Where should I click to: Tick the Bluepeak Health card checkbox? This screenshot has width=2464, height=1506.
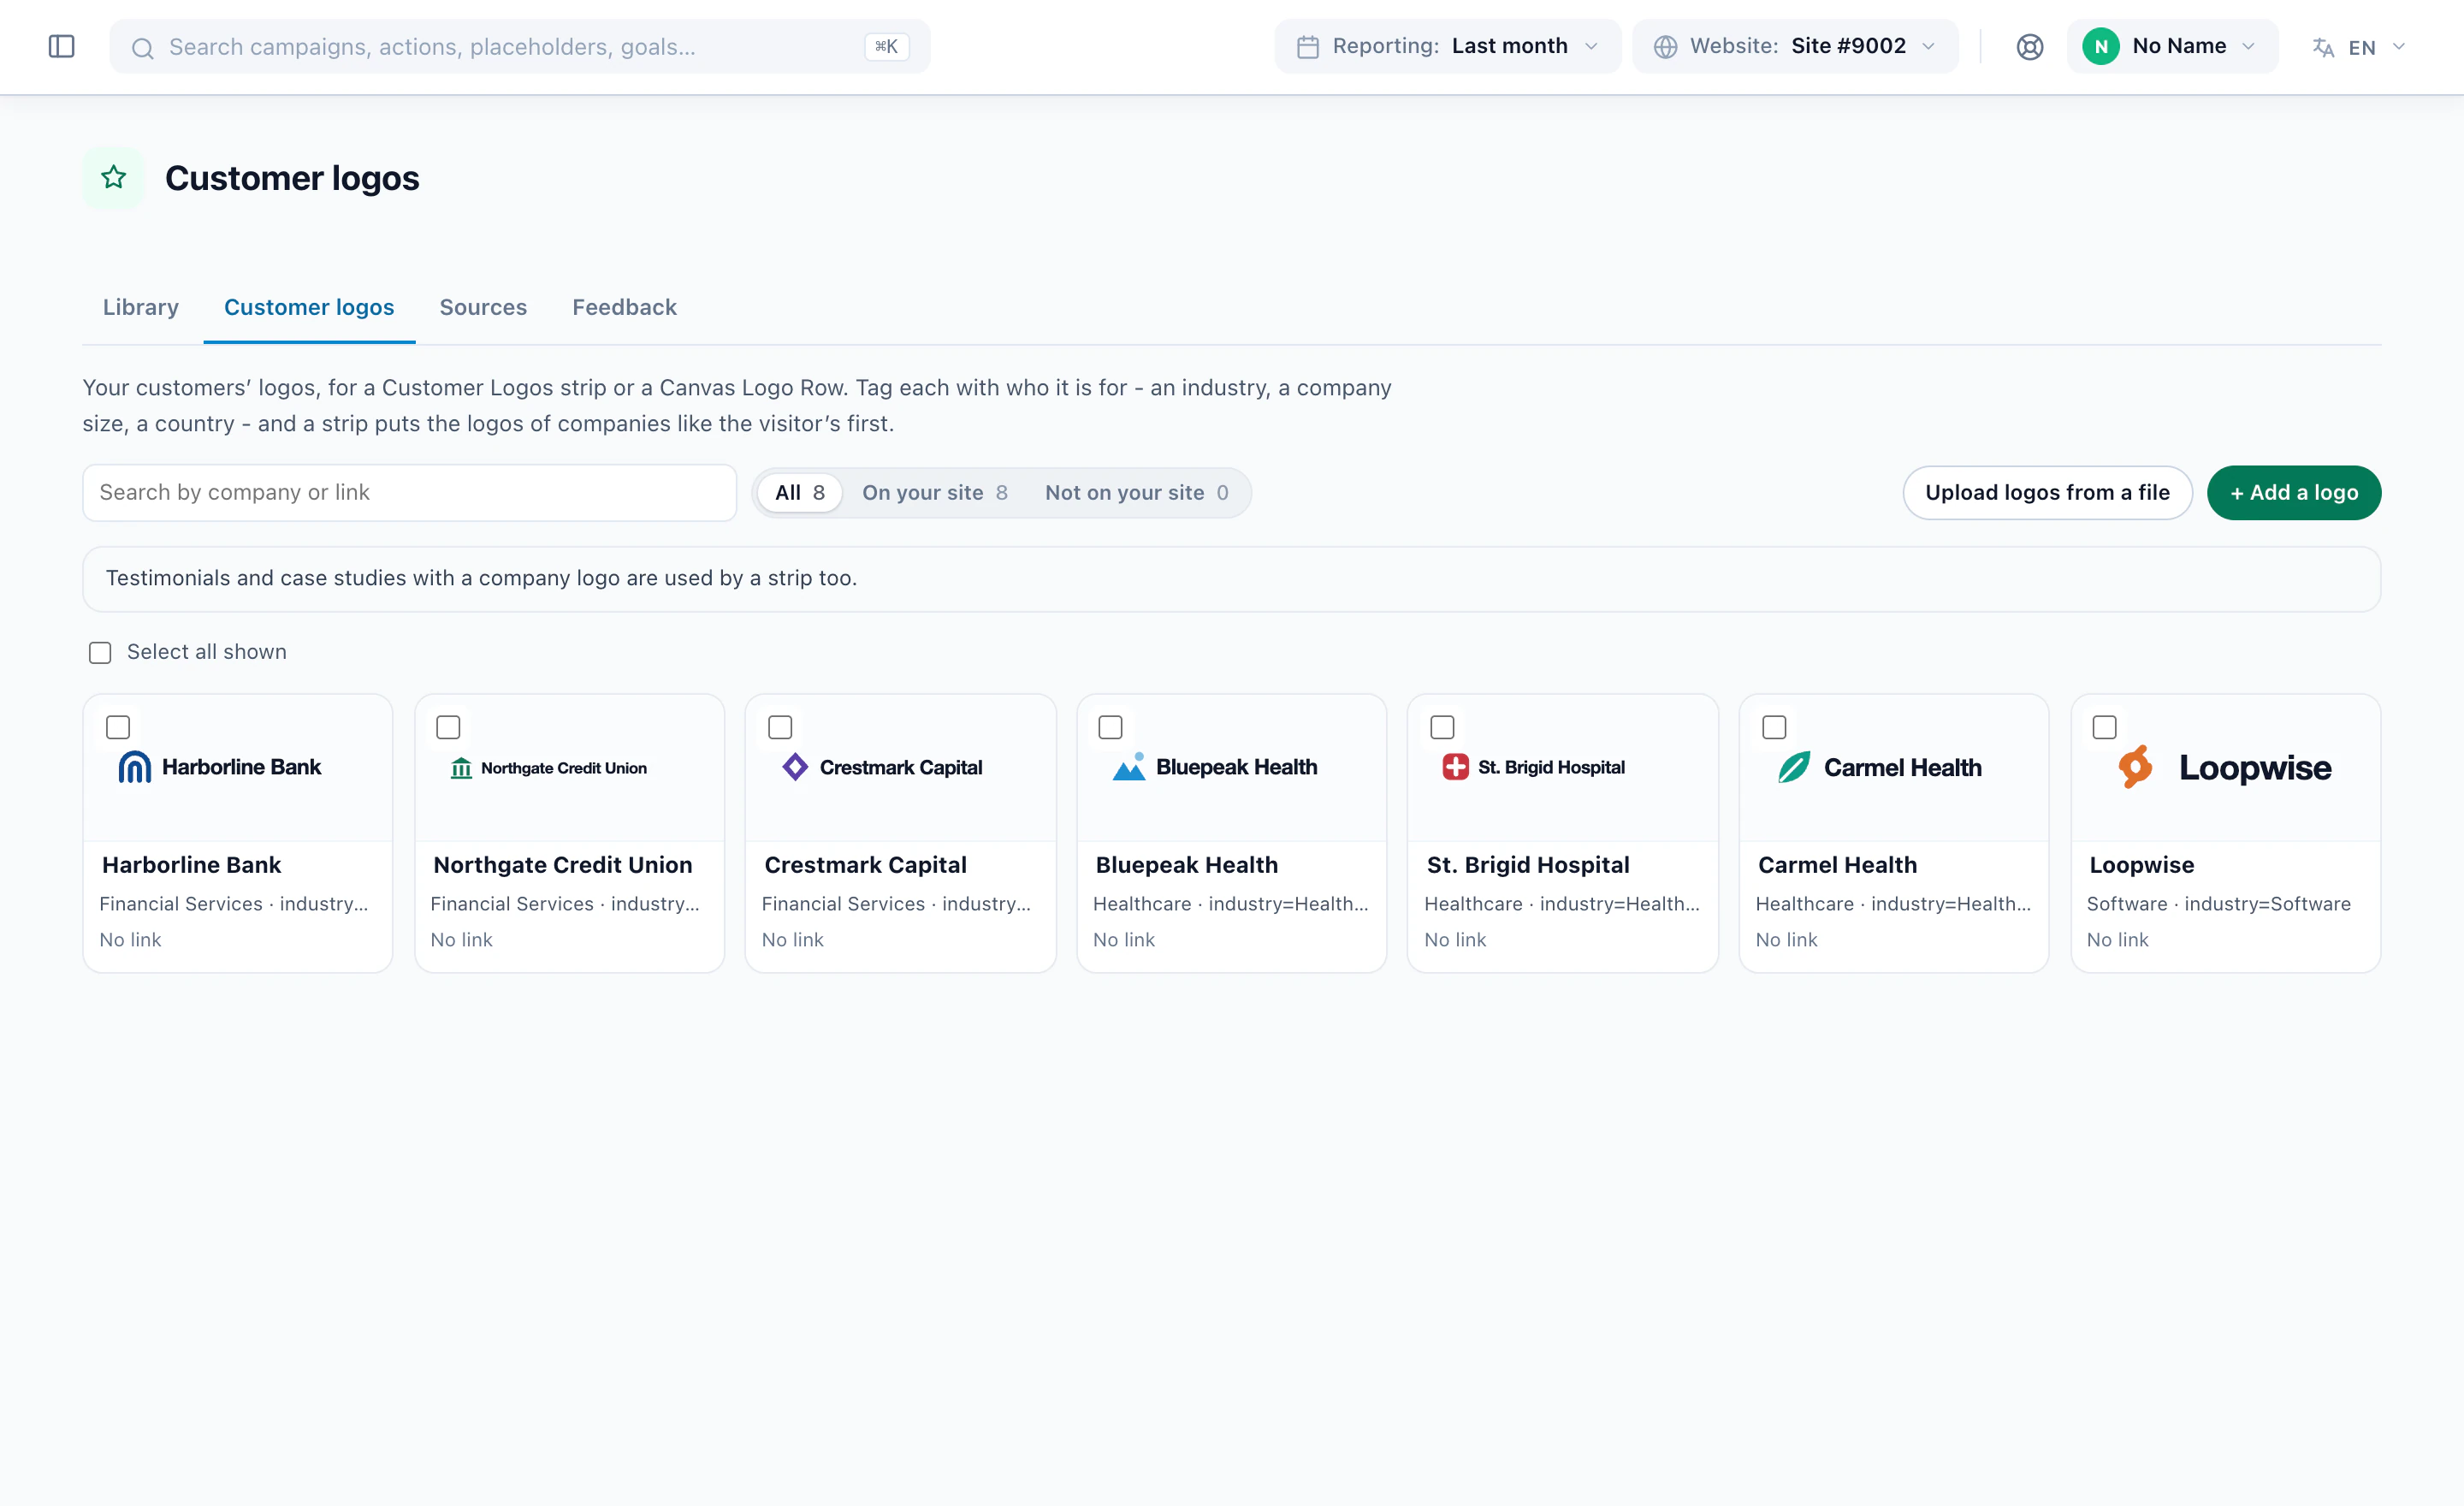click(x=1110, y=727)
